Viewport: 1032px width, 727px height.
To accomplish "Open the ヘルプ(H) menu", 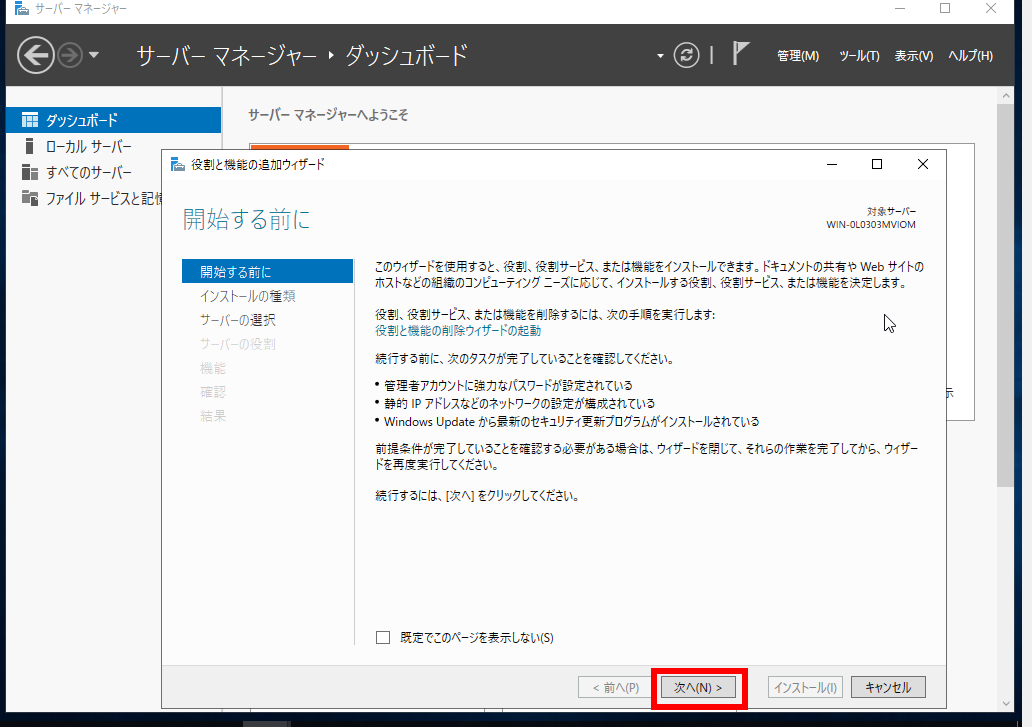I will coord(970,56).
